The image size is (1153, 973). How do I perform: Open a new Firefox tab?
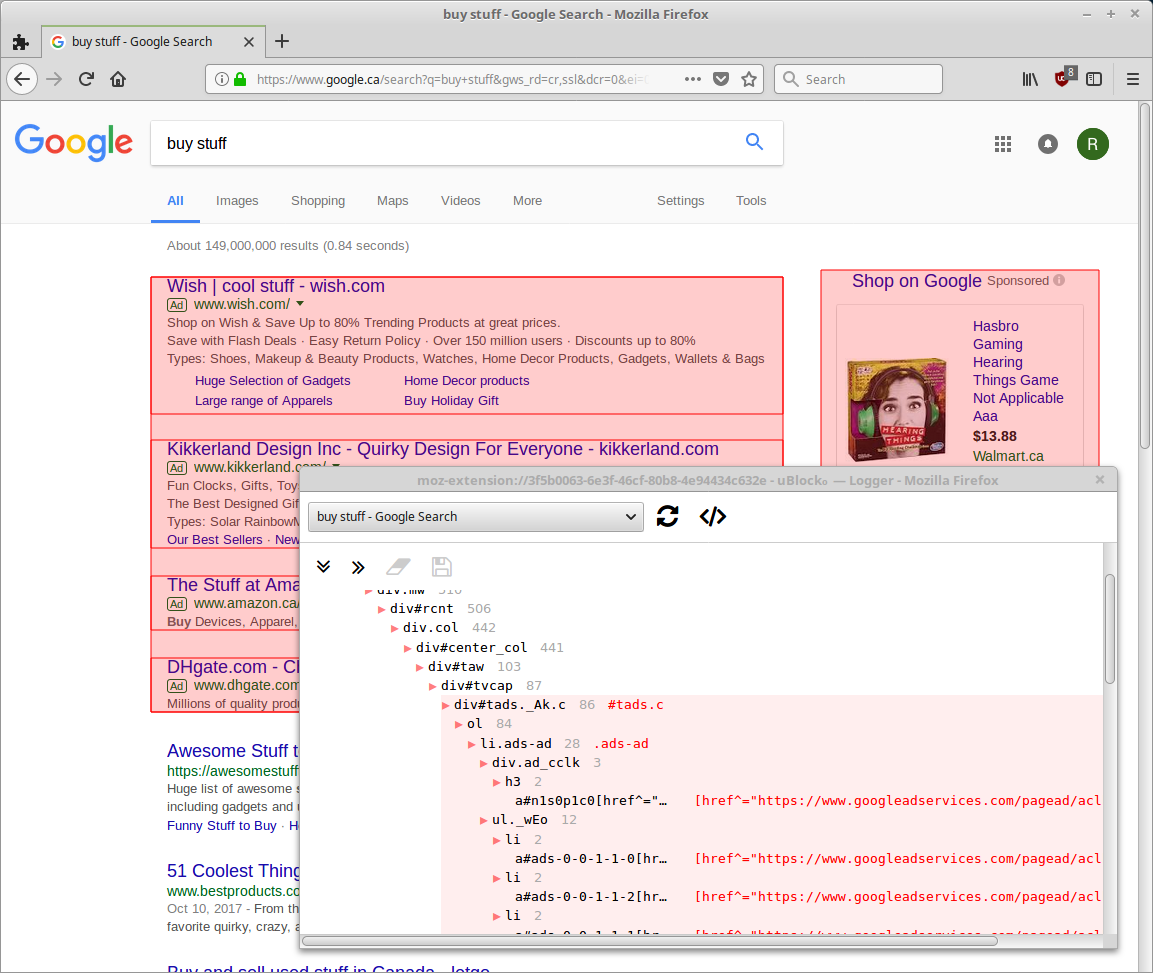pos(282,41)
